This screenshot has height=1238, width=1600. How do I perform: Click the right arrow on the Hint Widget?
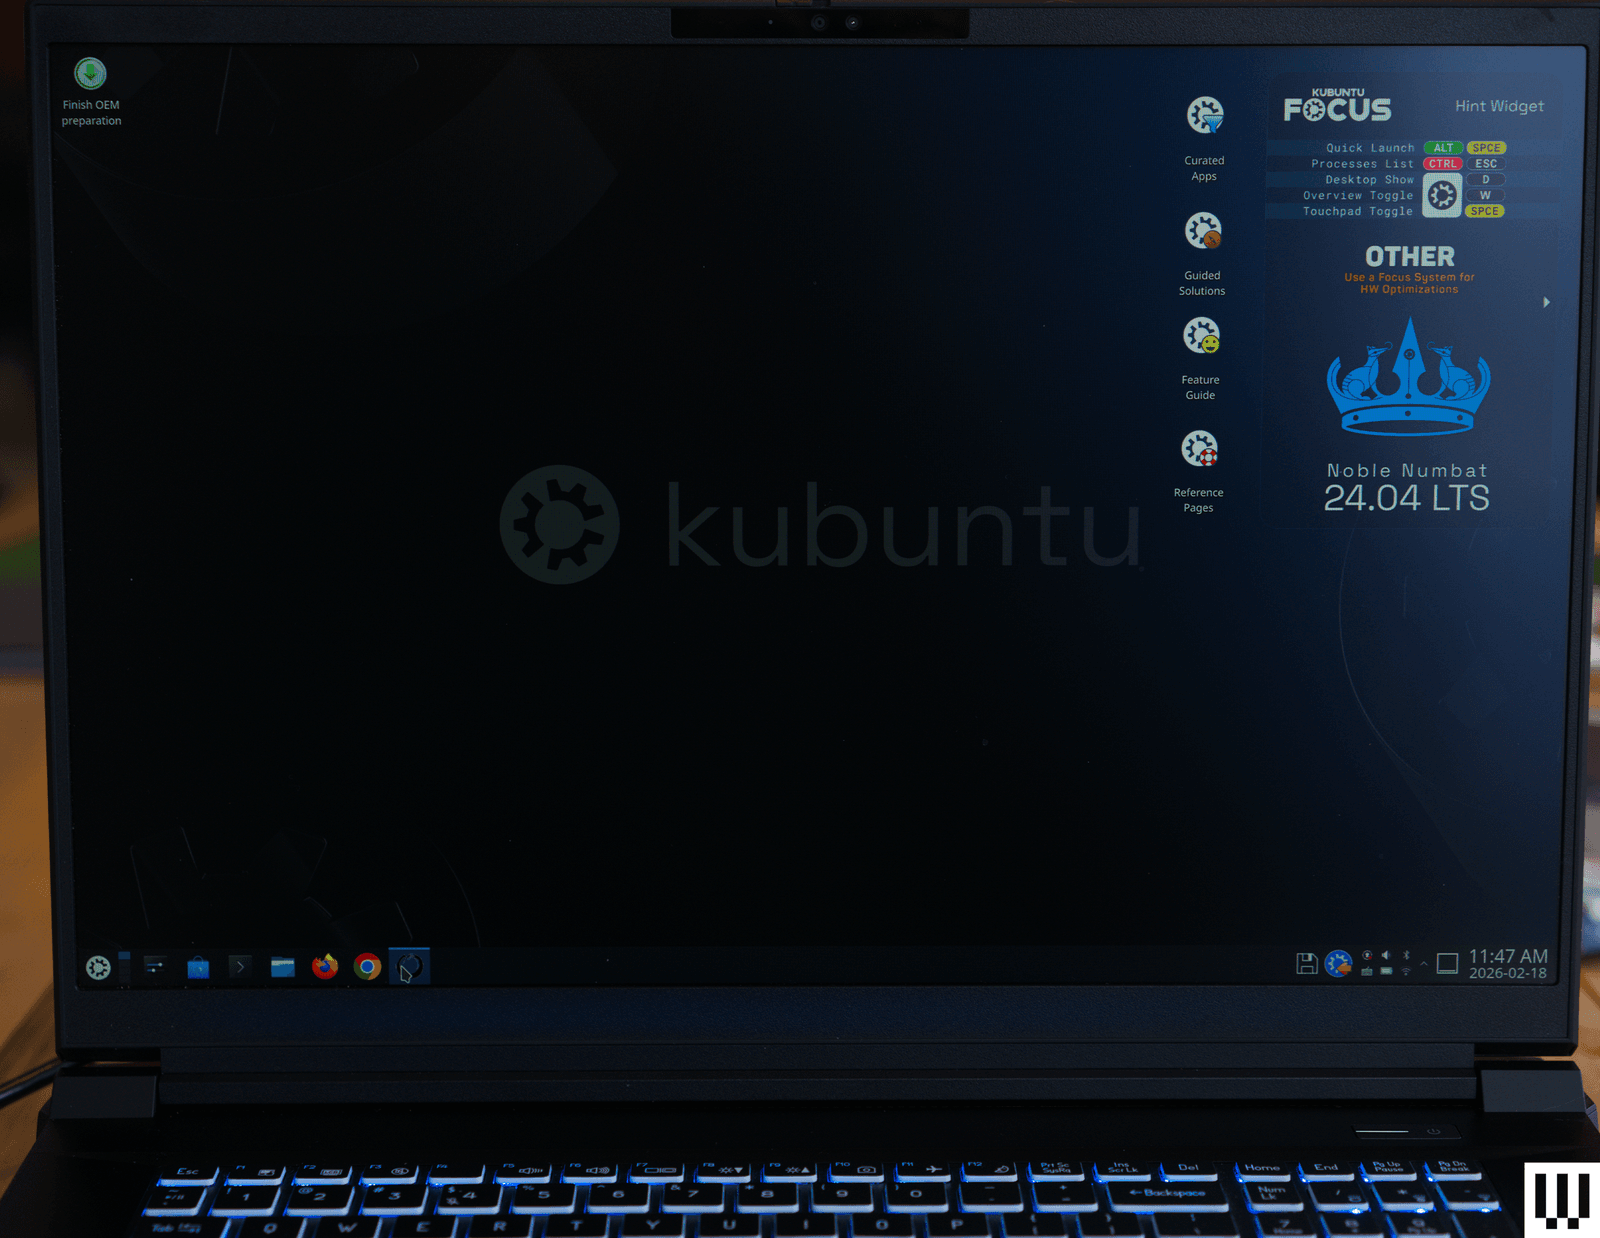[x=1546, y=302]
